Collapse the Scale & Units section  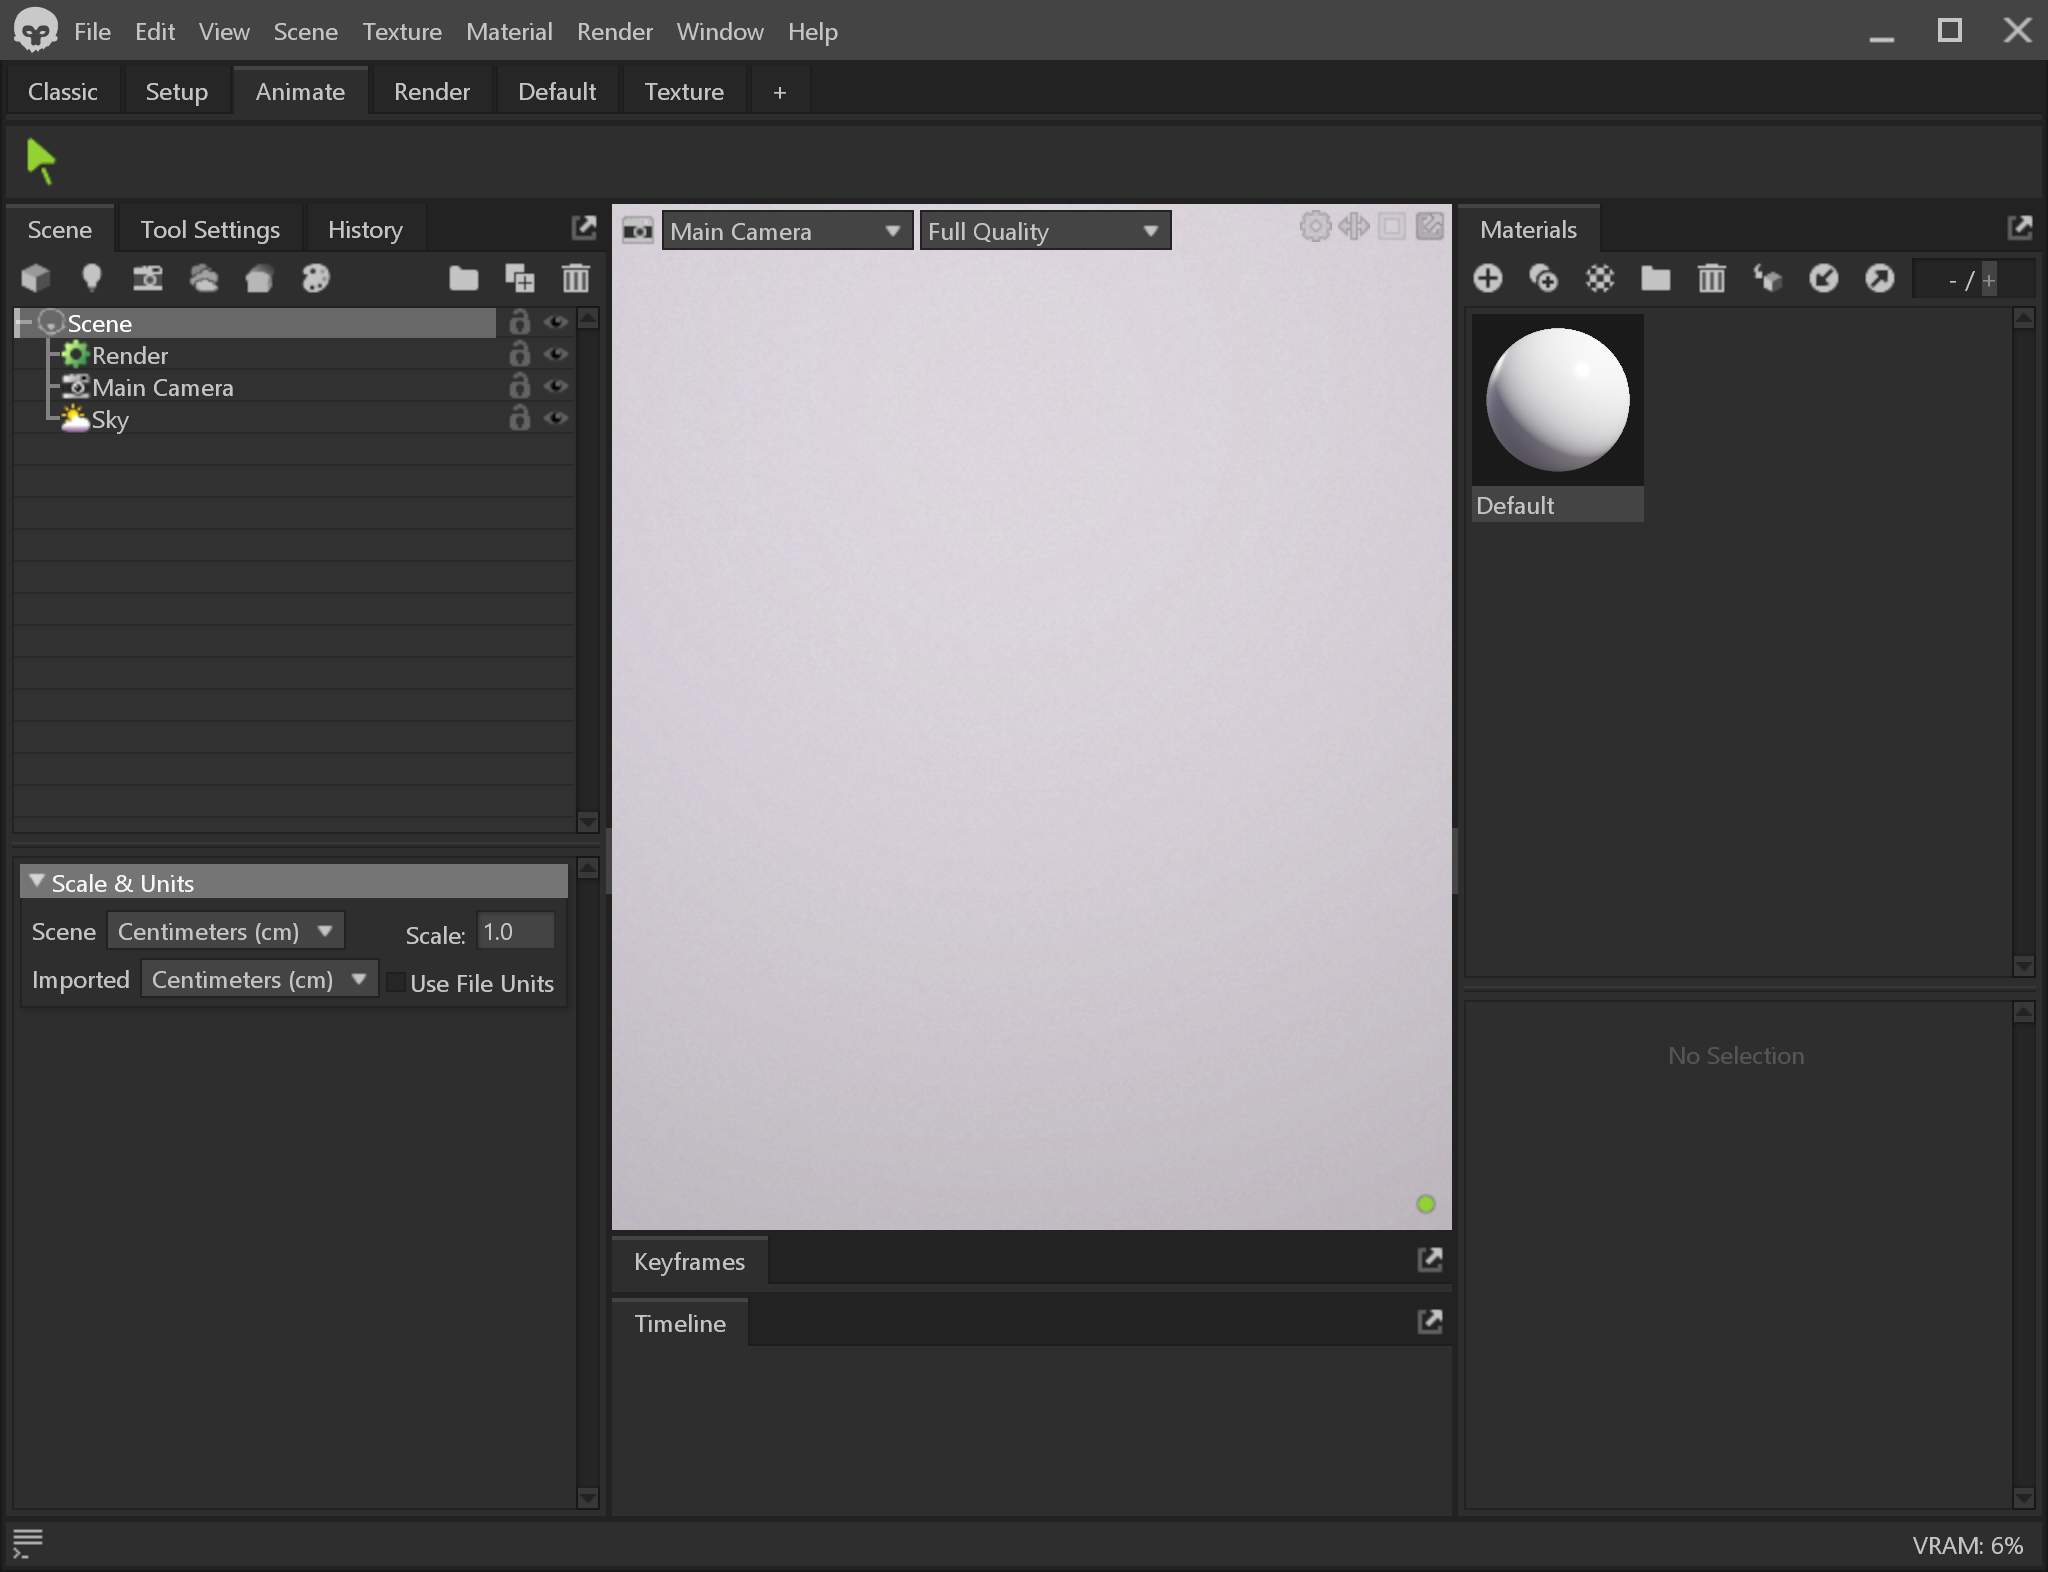[x=37, y=882]
